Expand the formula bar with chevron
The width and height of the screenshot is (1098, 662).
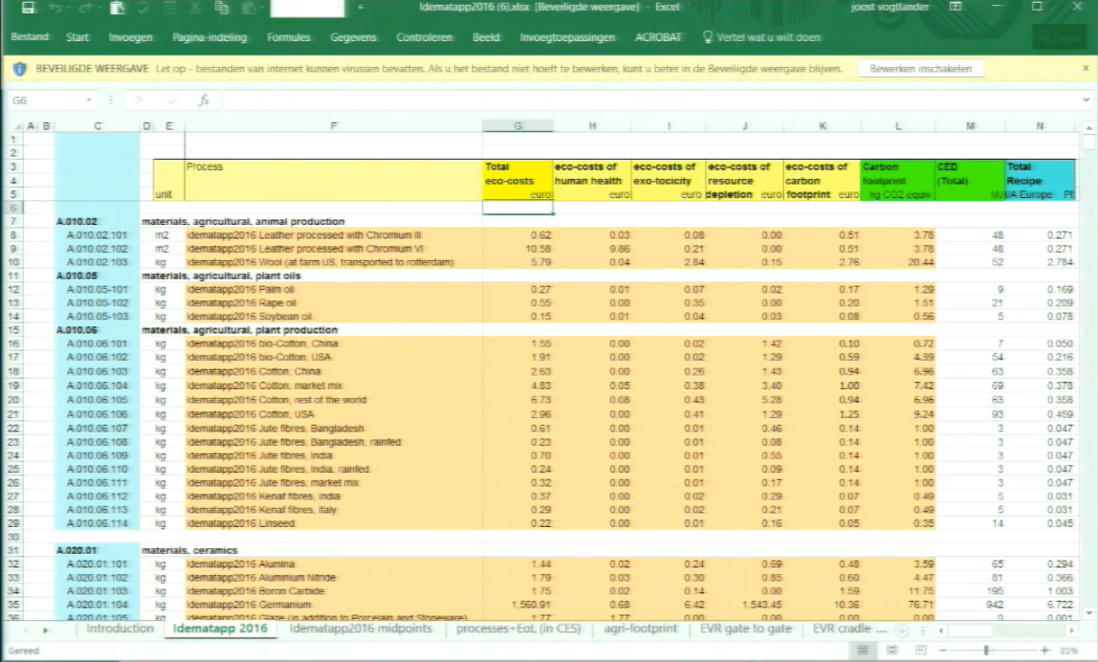coord(1085,100)
